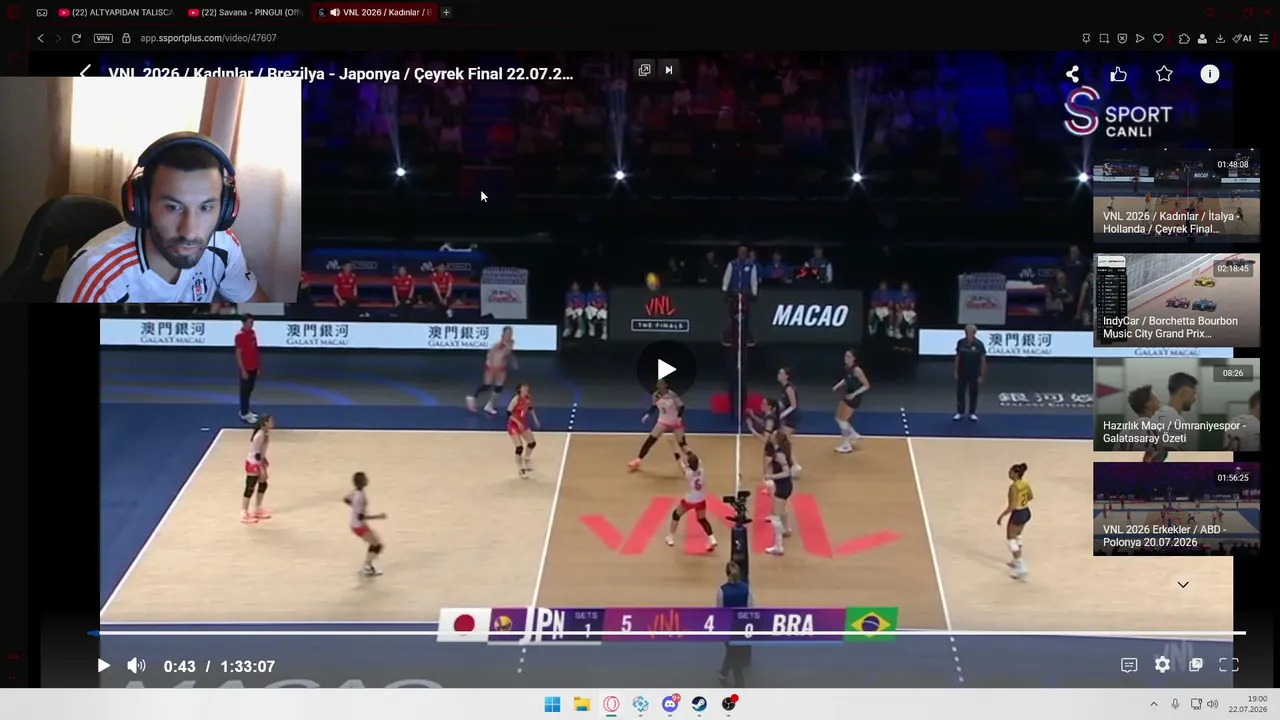Open File Explorer from the taskbar
1280x720 pixels.
(582, 704)
